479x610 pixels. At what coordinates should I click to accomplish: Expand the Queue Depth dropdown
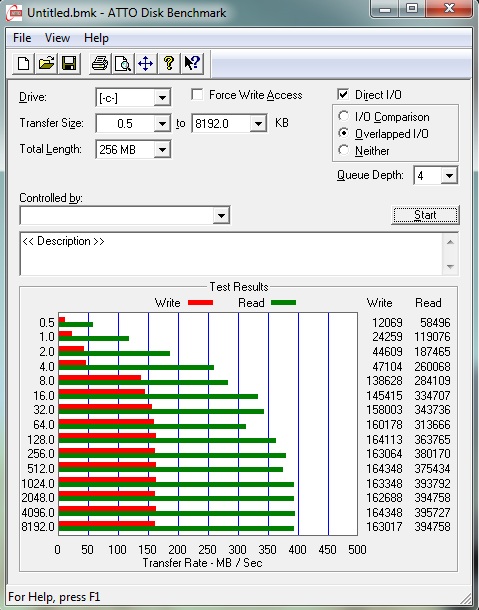(449, 176)
